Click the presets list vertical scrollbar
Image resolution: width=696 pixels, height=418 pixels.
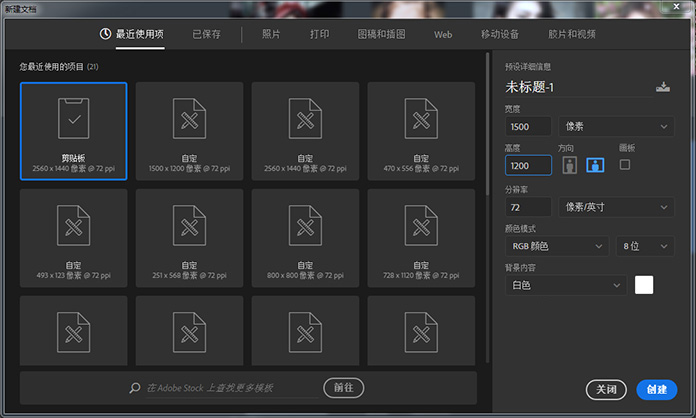tap(487, 124)
